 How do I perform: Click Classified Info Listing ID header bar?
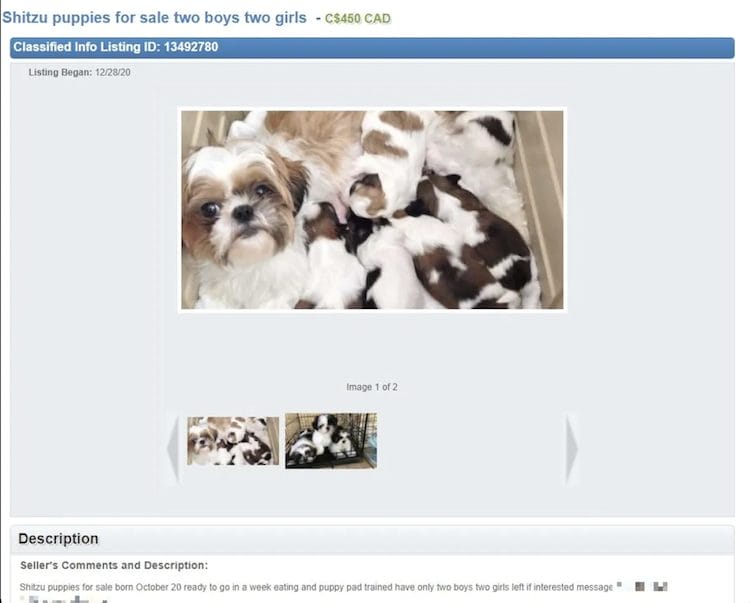point(372,47)
